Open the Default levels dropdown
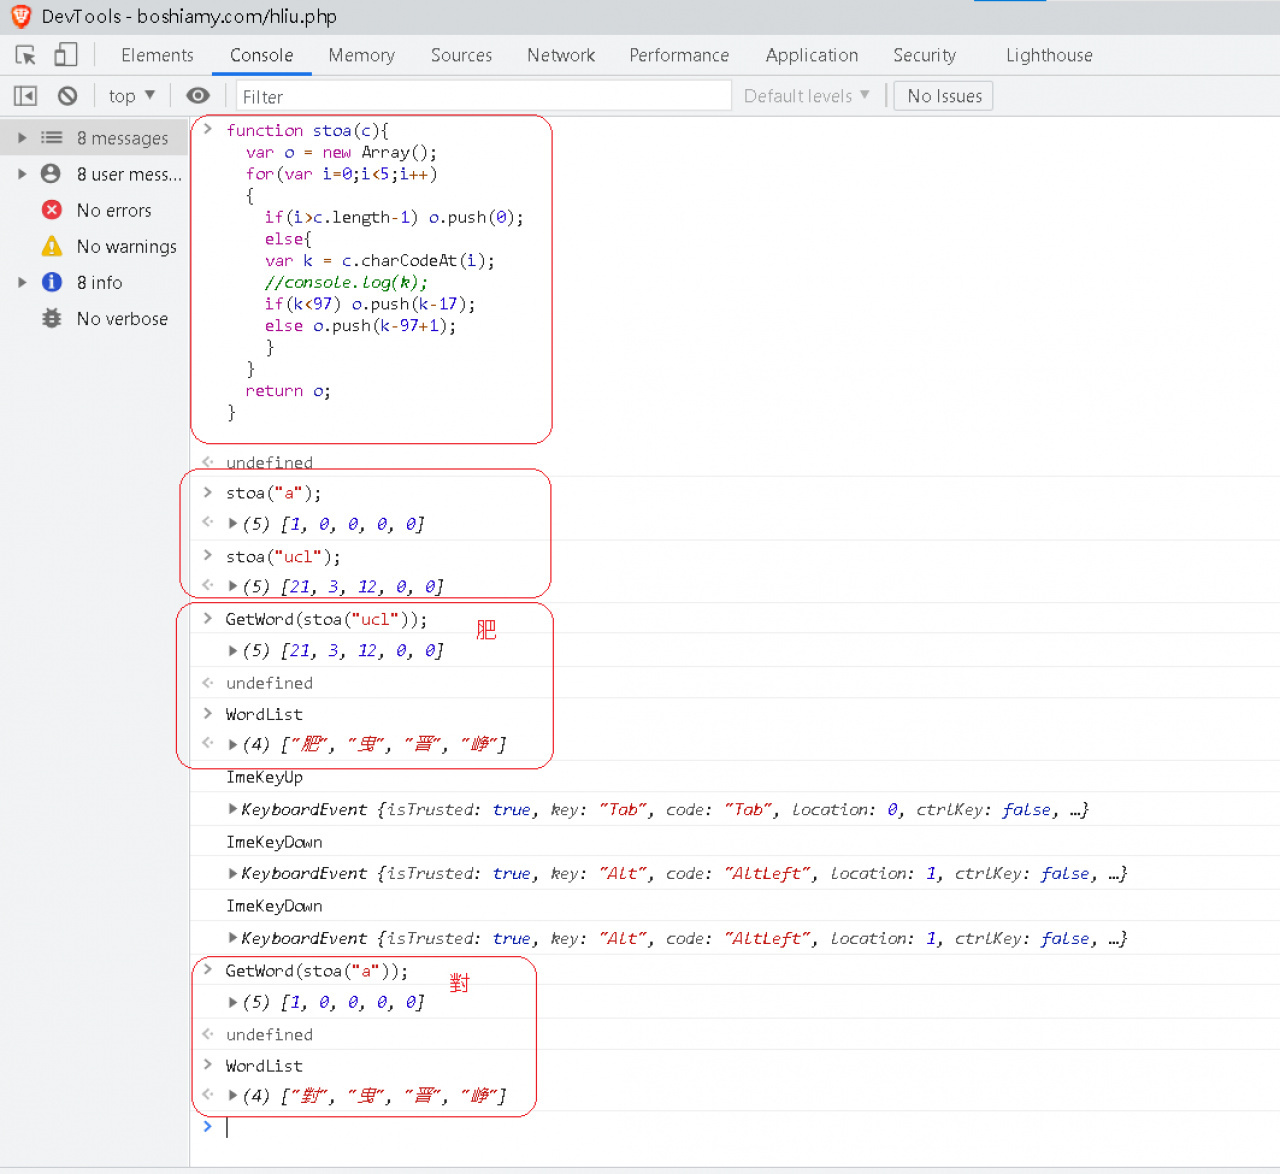Viewport: 1280px width, 1174px height. coord(806,96)
